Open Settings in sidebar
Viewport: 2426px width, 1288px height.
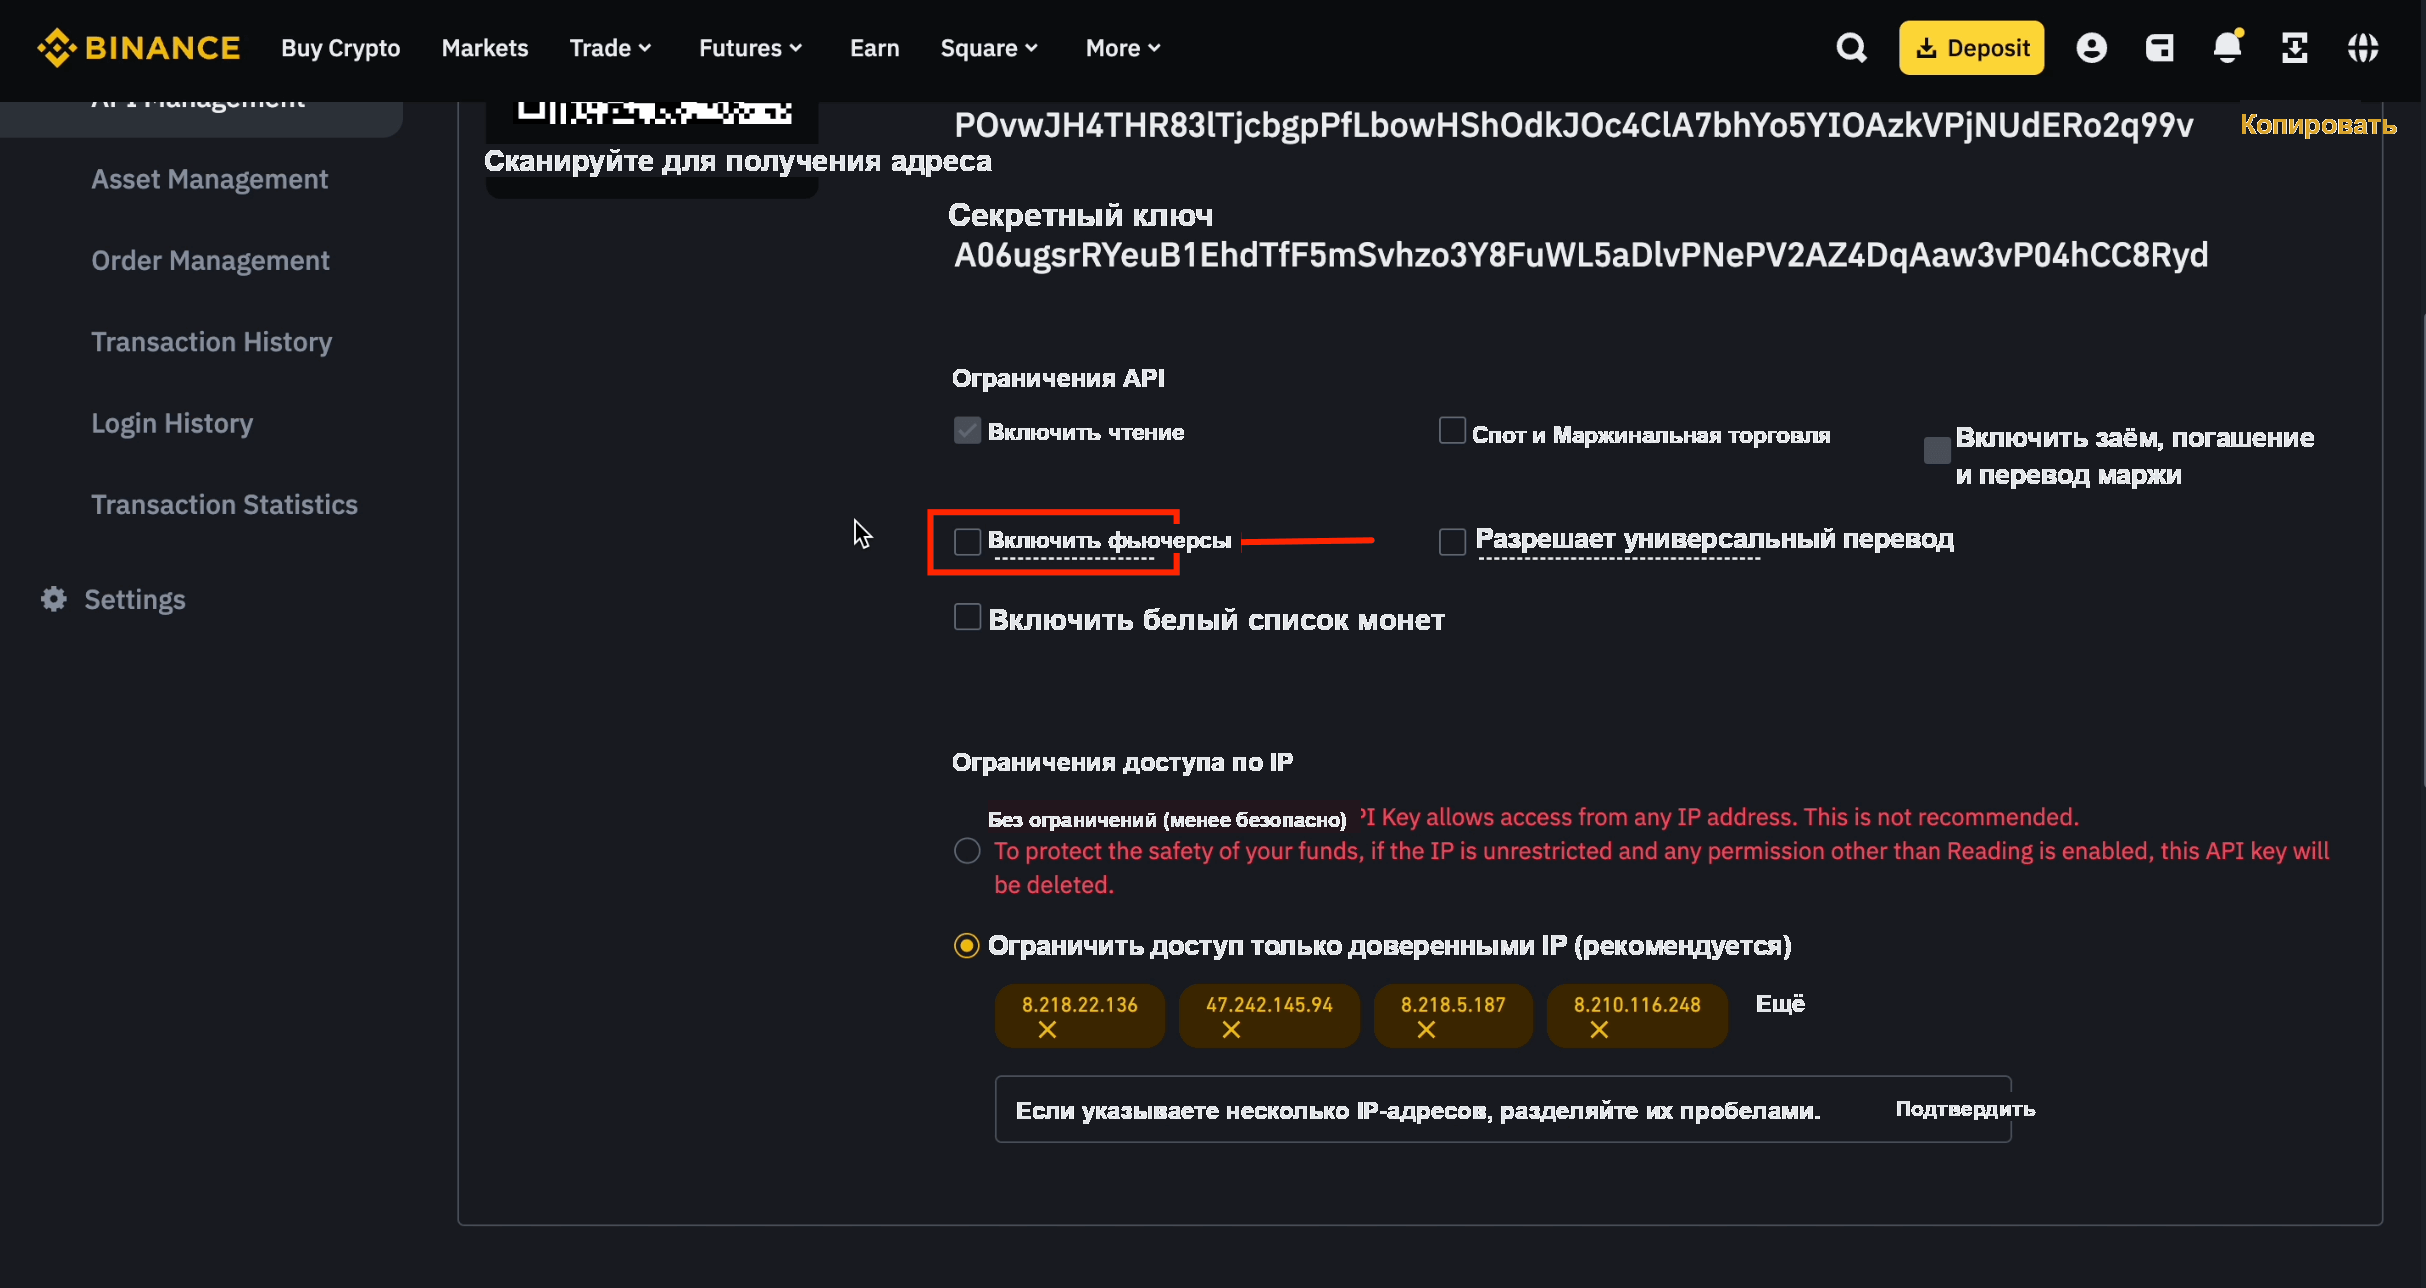[135, 599]
